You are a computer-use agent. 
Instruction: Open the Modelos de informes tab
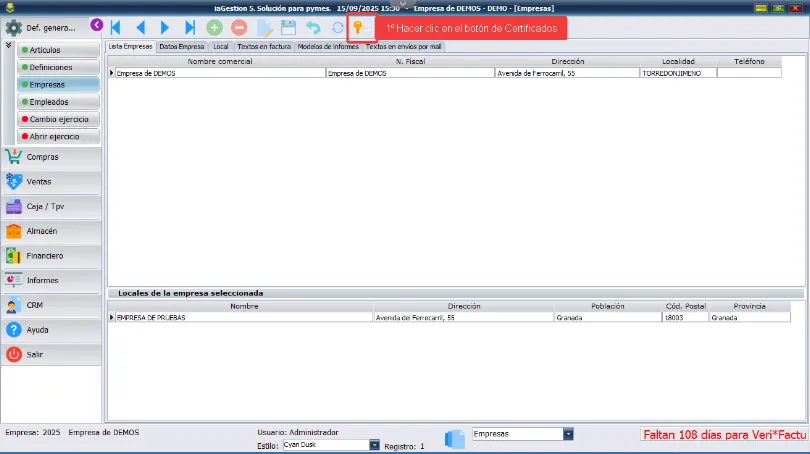click(x=328, y=47)
